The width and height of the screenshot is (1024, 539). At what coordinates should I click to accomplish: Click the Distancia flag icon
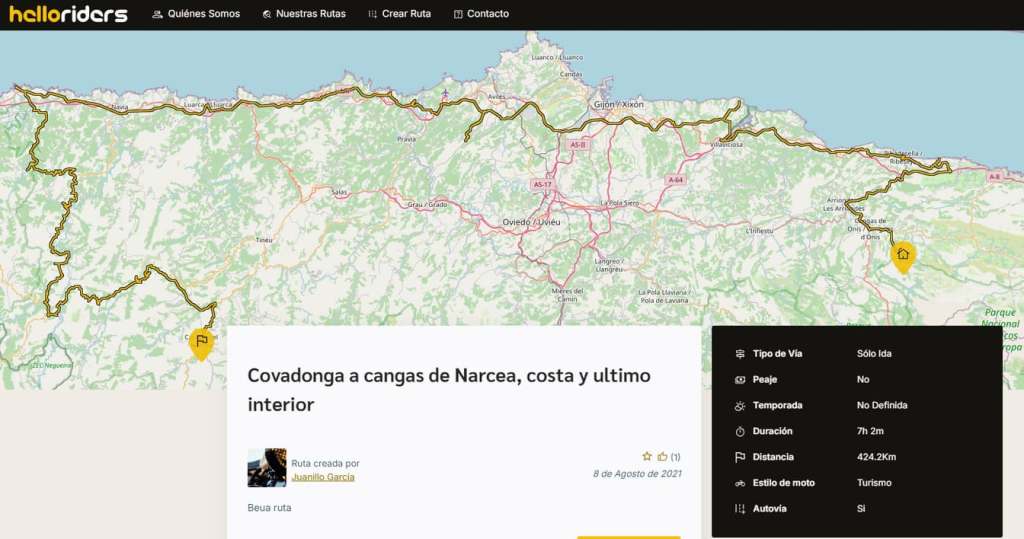740,457
